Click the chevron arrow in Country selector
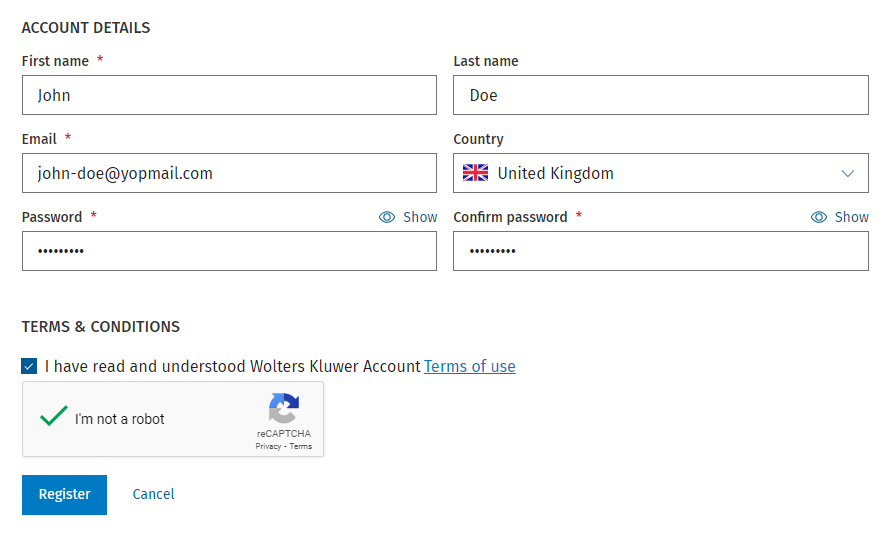This screenshot has width=889, height=535. pos(848,173)
